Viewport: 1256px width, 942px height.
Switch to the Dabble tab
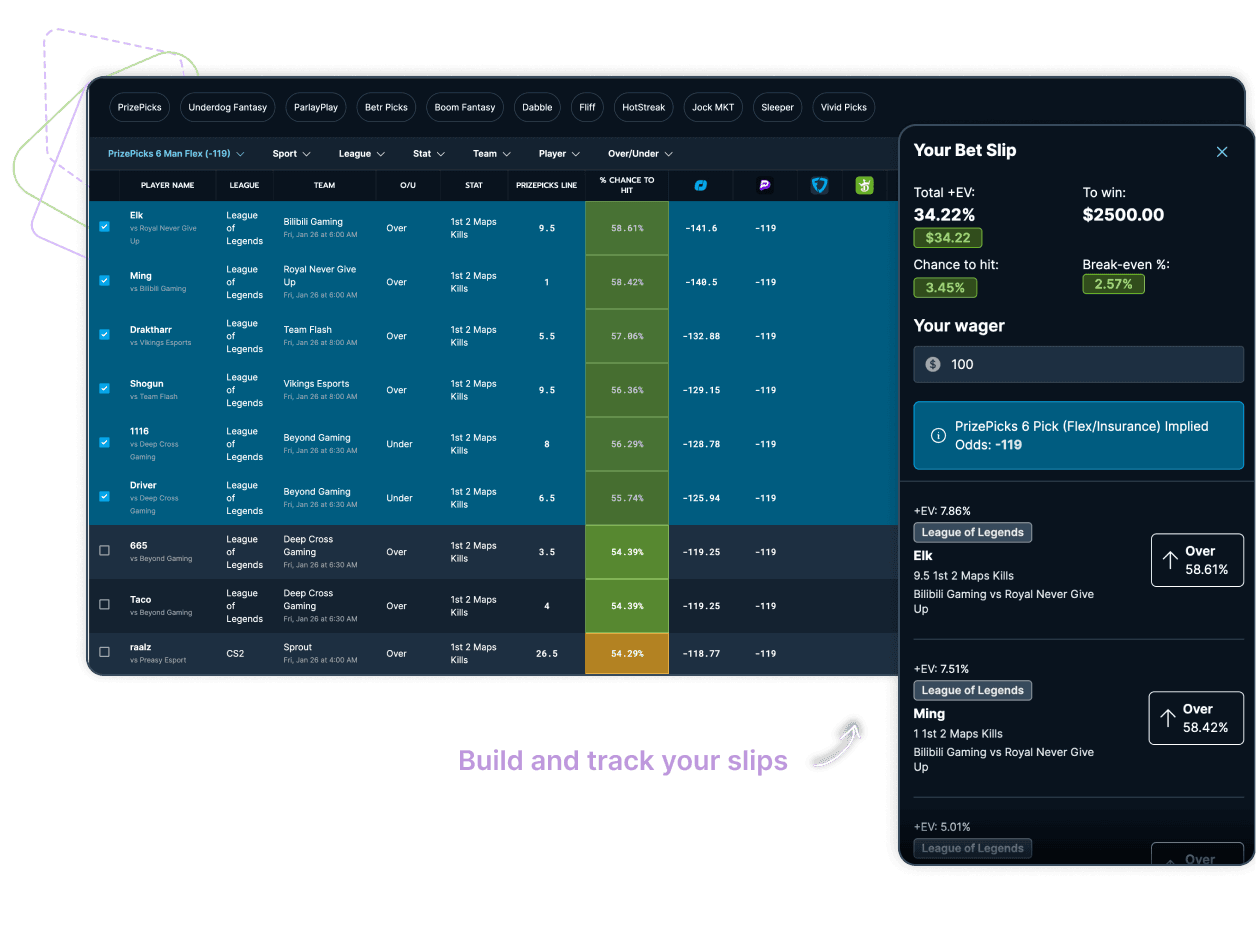click(537, 108)
